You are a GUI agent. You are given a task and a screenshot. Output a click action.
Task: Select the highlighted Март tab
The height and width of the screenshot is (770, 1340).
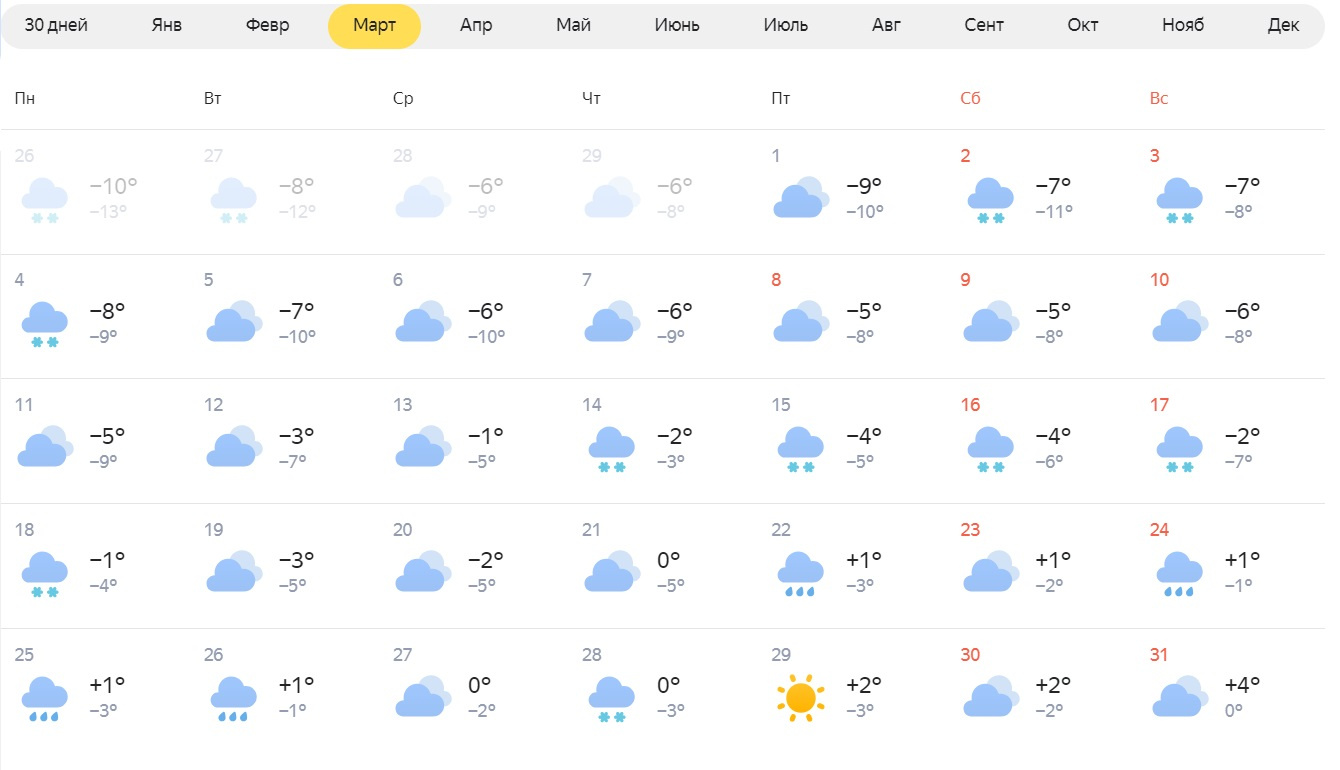[374, 25]
